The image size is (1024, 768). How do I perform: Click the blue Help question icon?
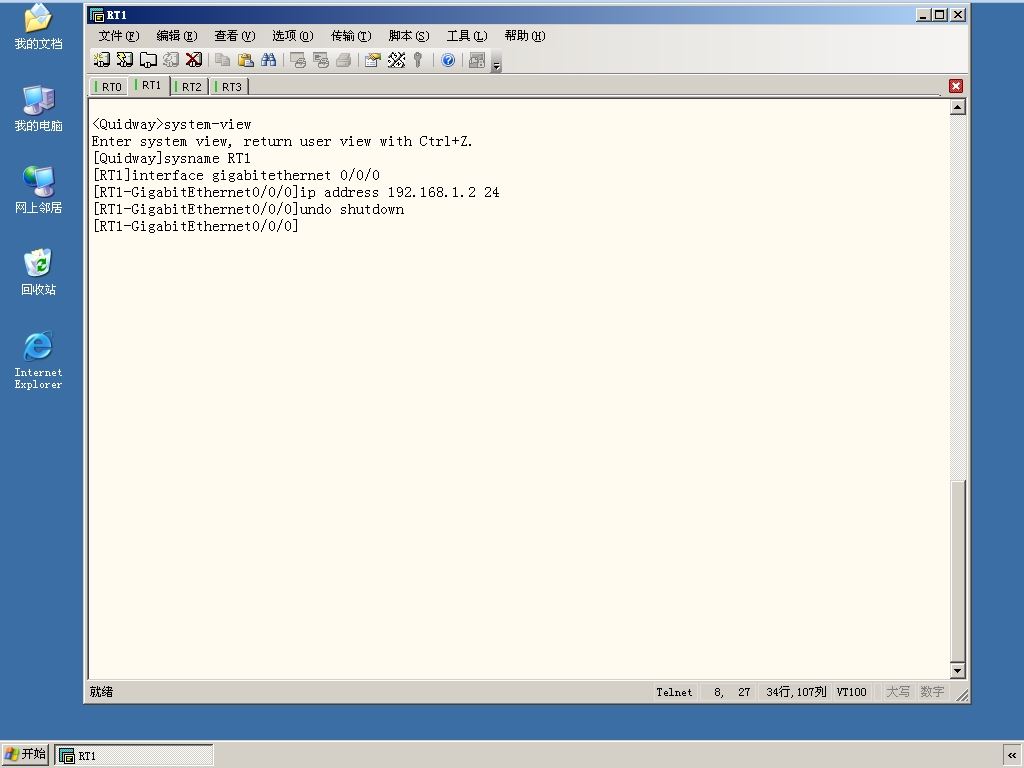[448, 60]
